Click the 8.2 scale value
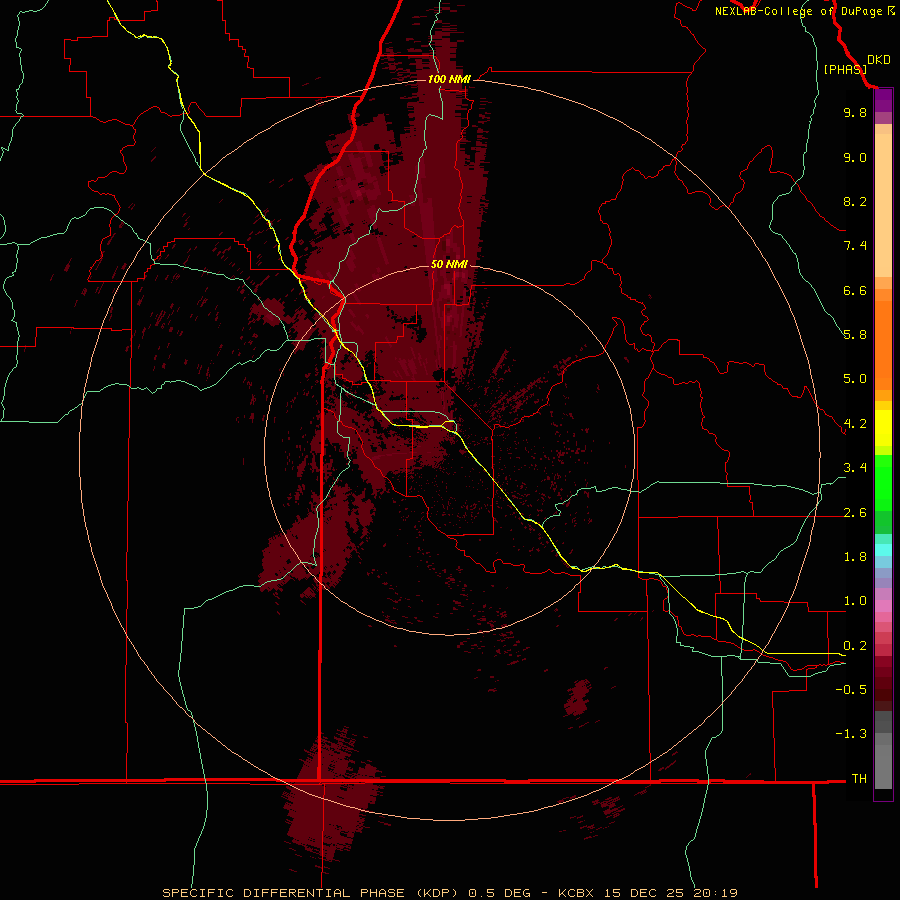Screen dimensions: 900x900 (855, 201)
